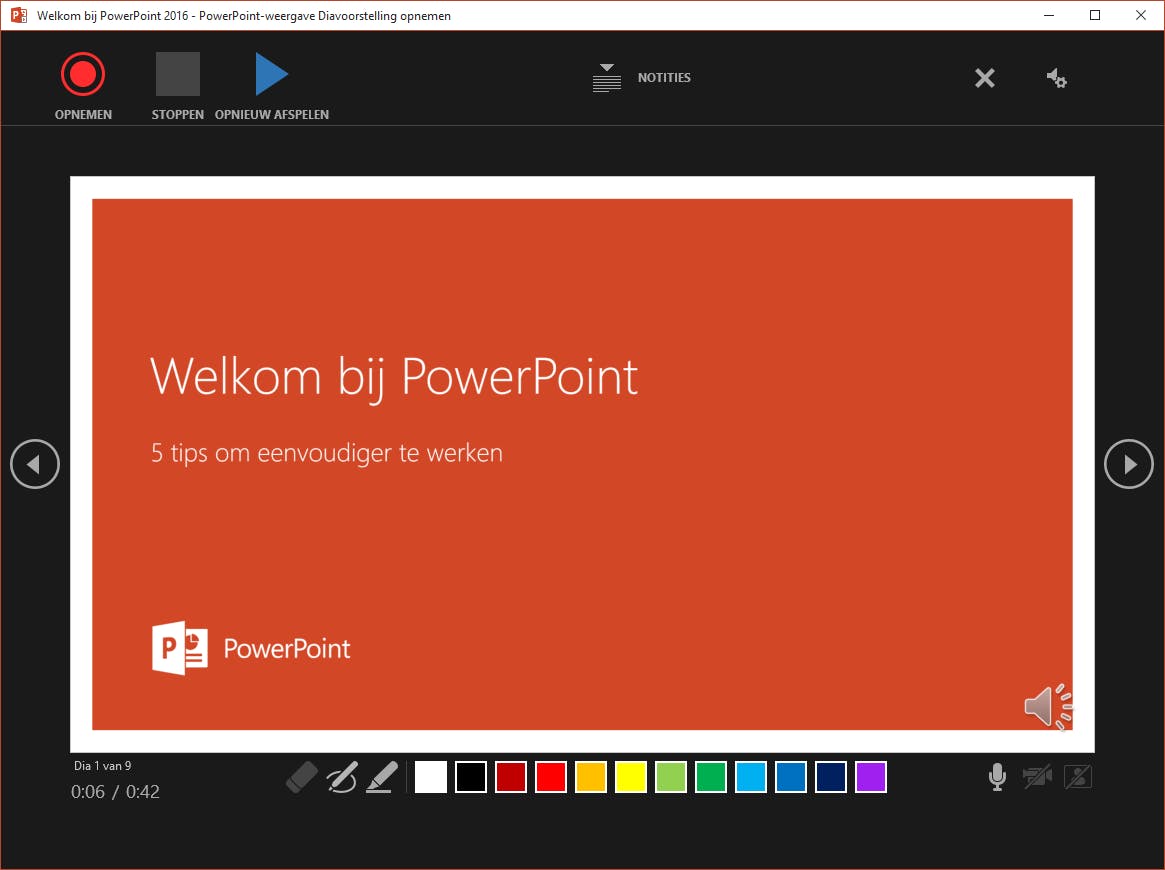
Task: Turn on the camera preview
Action: click(x=1078, y=777)
